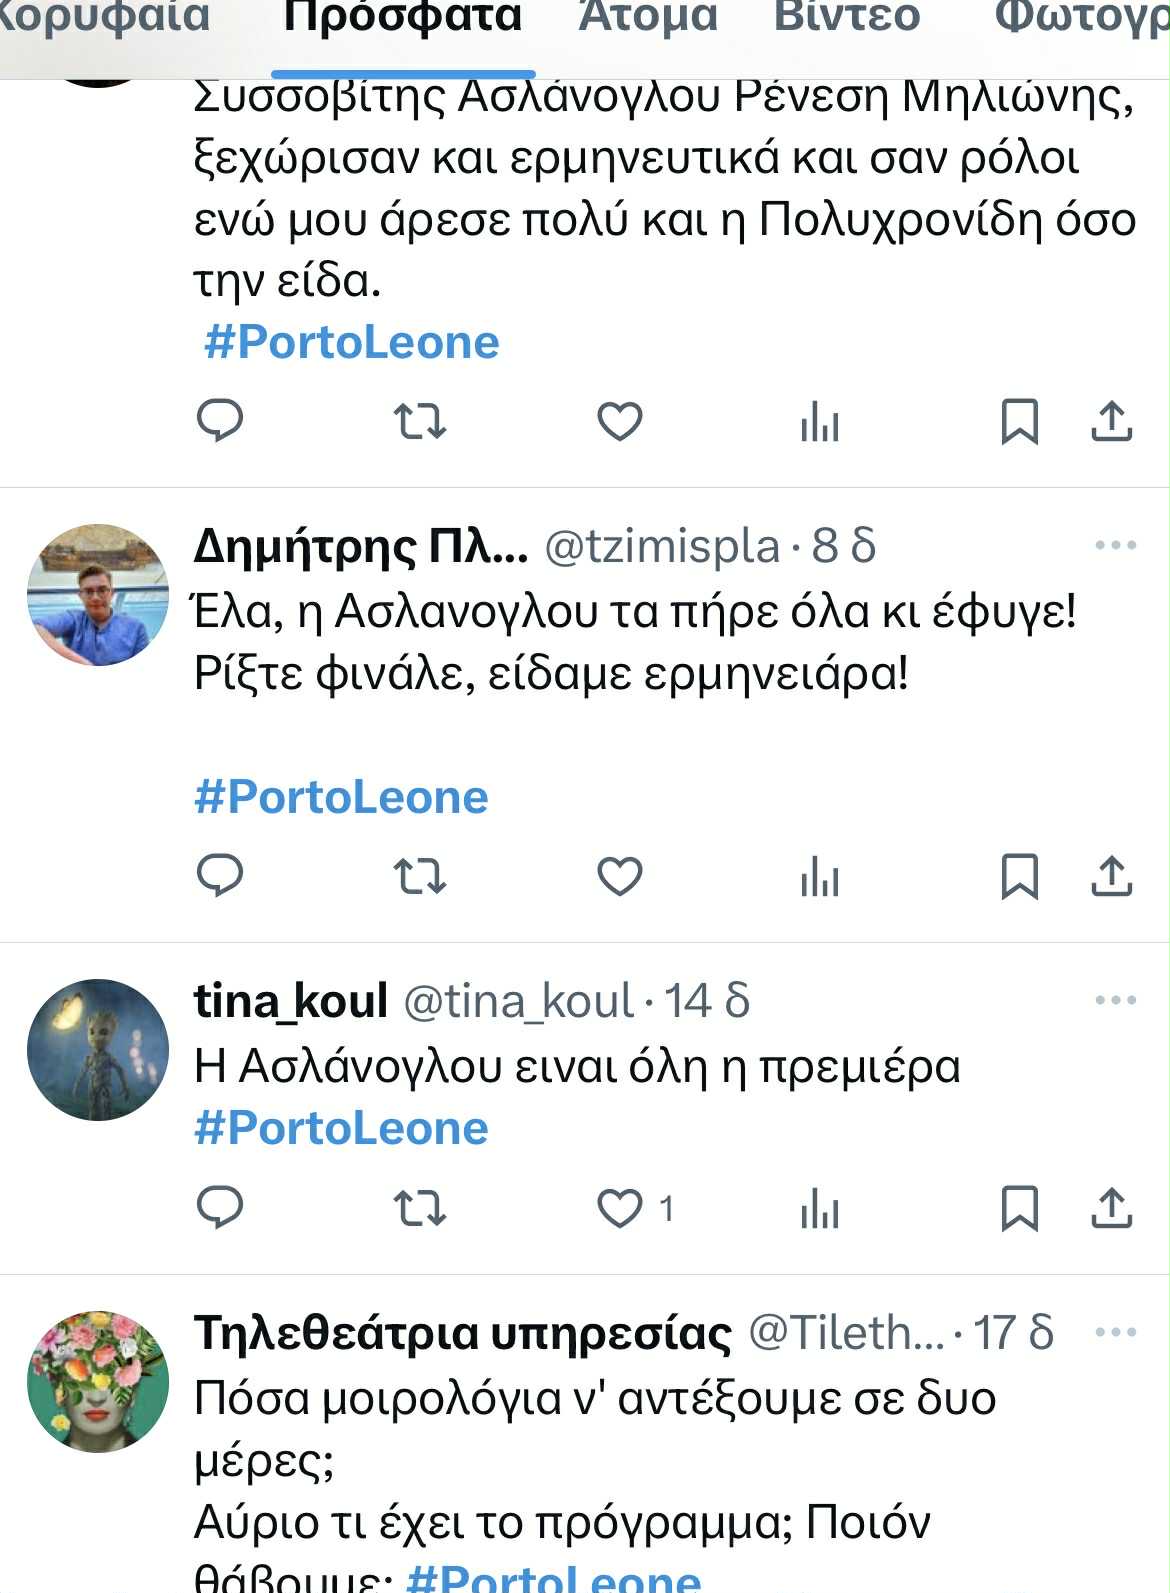Bookmark tina_koul's tweet
Viewport: 1170px width, 1593px height.
coord(1019,1208)
